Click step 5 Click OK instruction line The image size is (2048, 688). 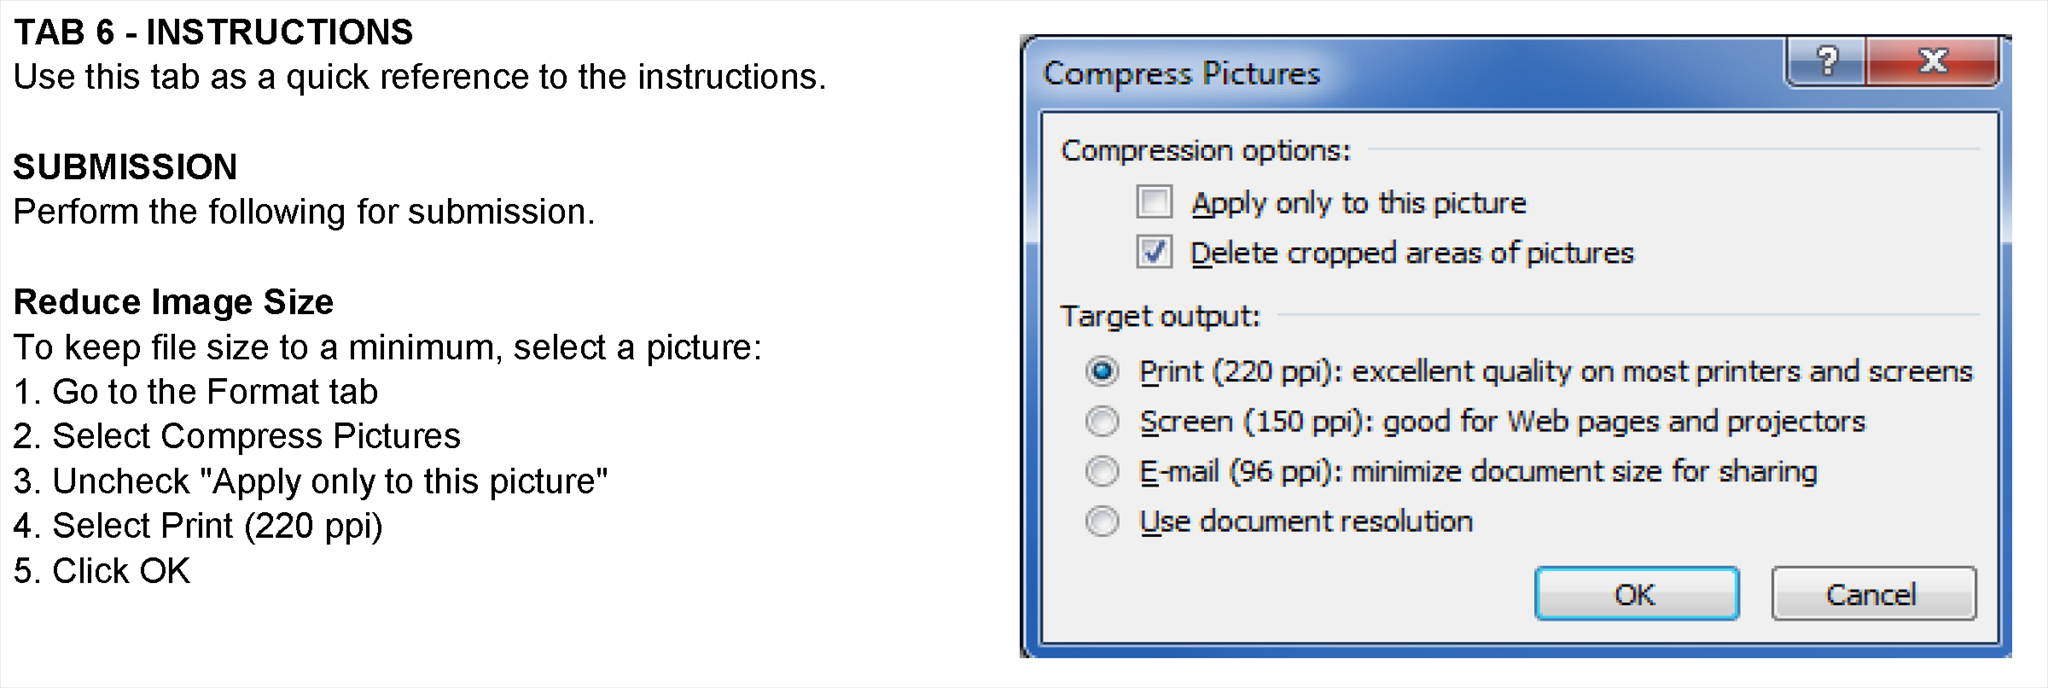(101, 571)
